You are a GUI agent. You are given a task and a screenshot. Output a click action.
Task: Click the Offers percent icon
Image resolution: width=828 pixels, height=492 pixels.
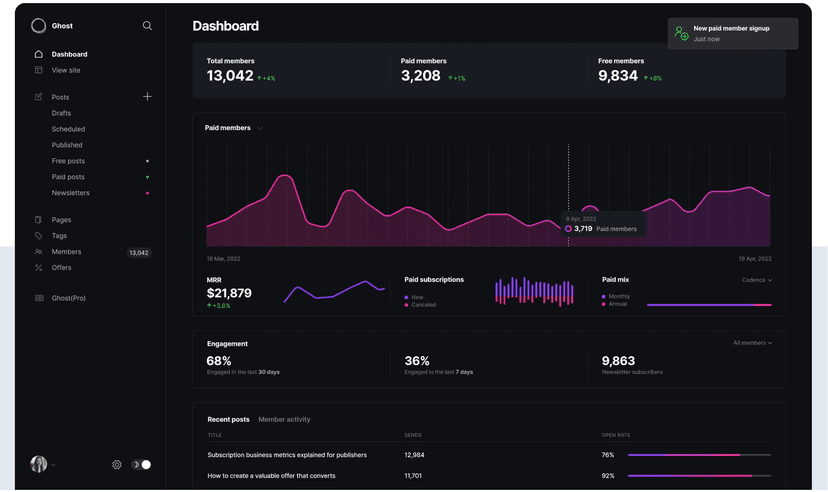(x=39, y=268)
